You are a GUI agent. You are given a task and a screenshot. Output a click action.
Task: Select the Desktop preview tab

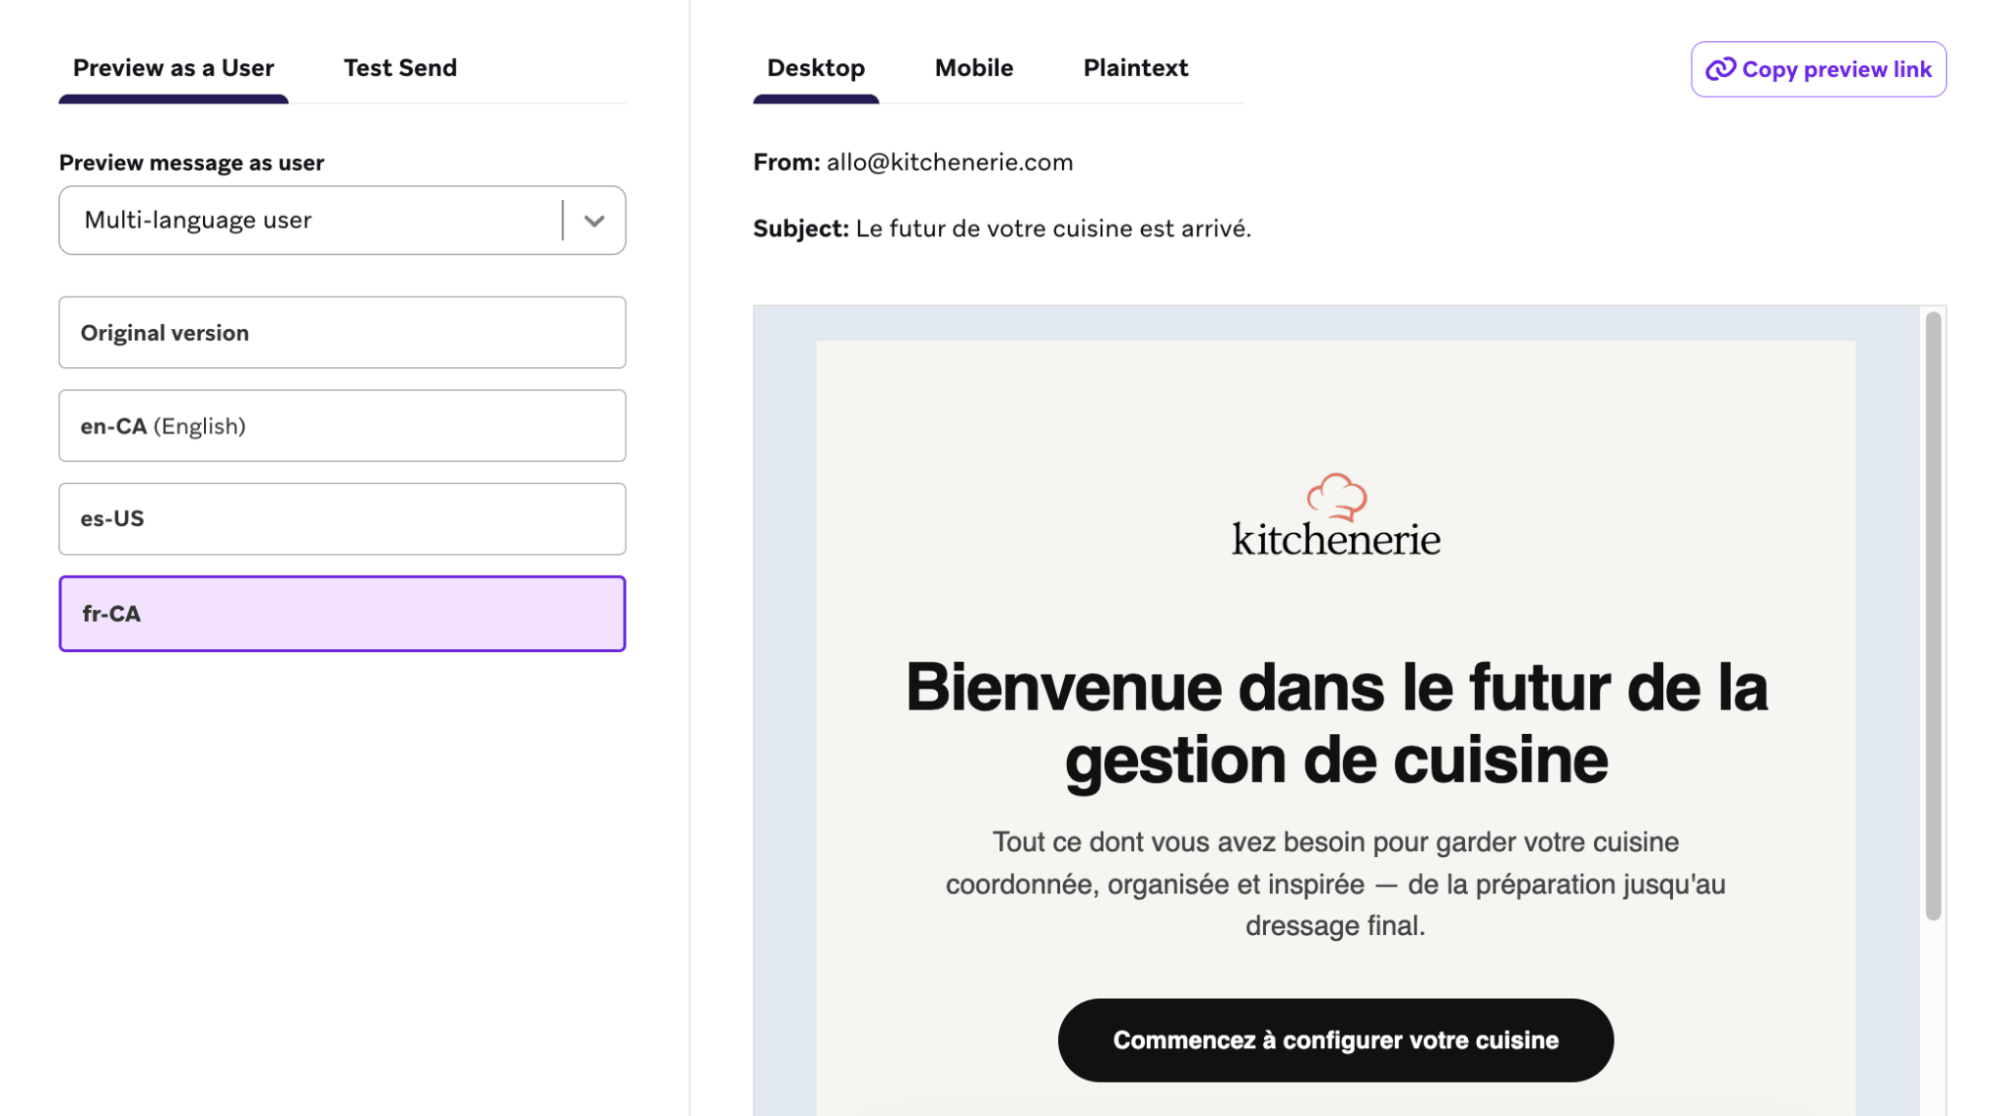point(815,68)
